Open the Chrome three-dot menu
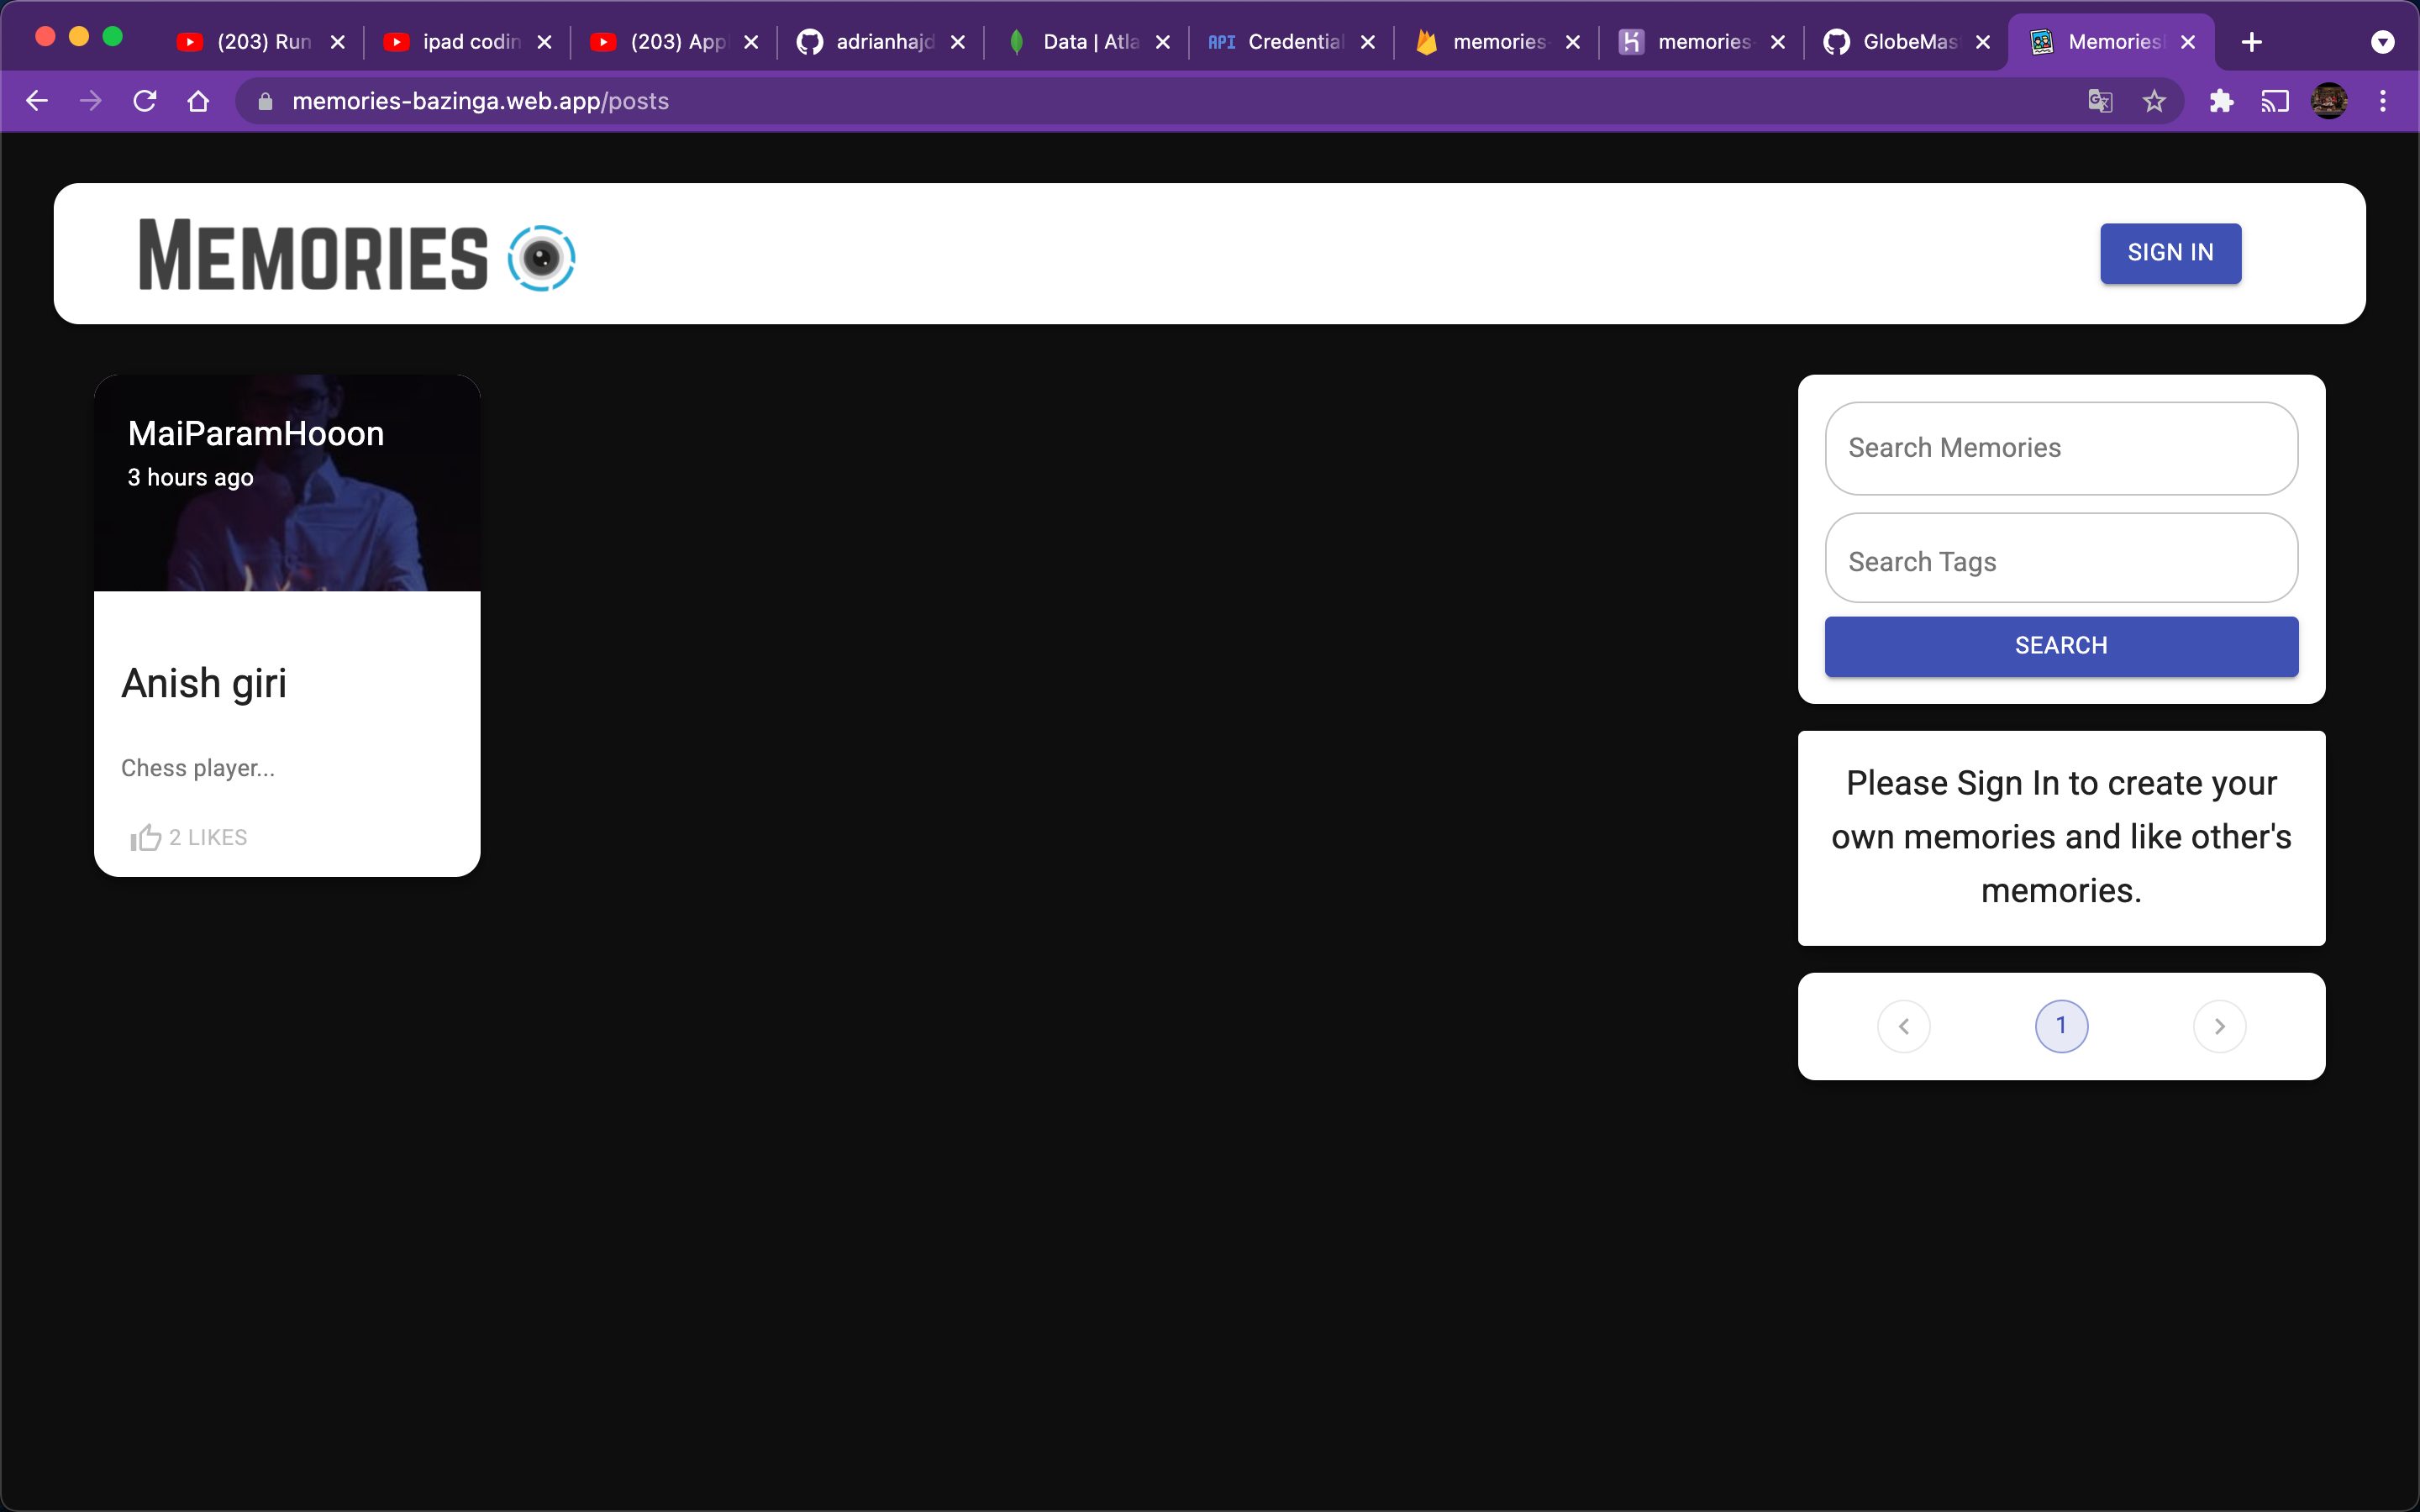This screenshot has width=2420, height=1512. 2383,101
